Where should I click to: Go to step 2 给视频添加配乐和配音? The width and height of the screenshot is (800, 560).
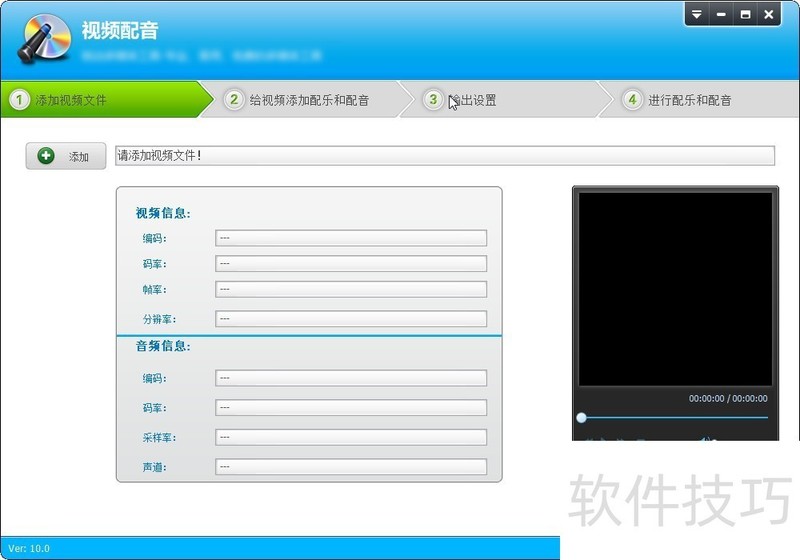tap(300, 100)
